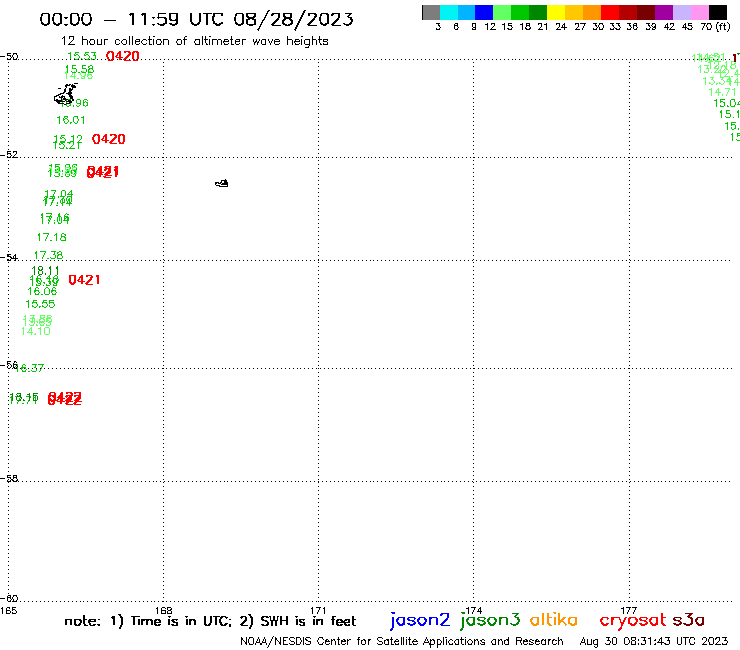
Task: Select the 15.53 wave height reading
Action: coord(82,56)
